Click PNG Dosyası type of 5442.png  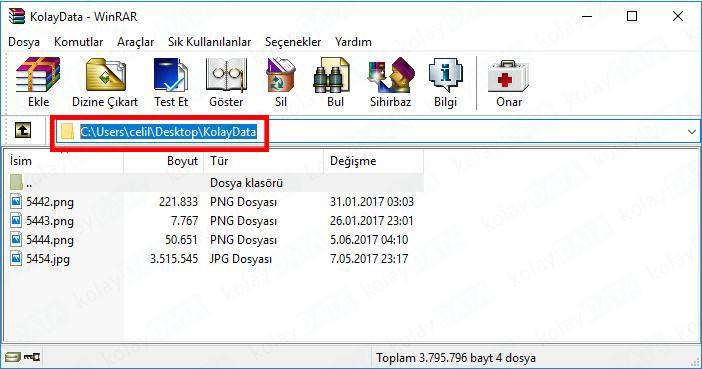click(244, 202)
